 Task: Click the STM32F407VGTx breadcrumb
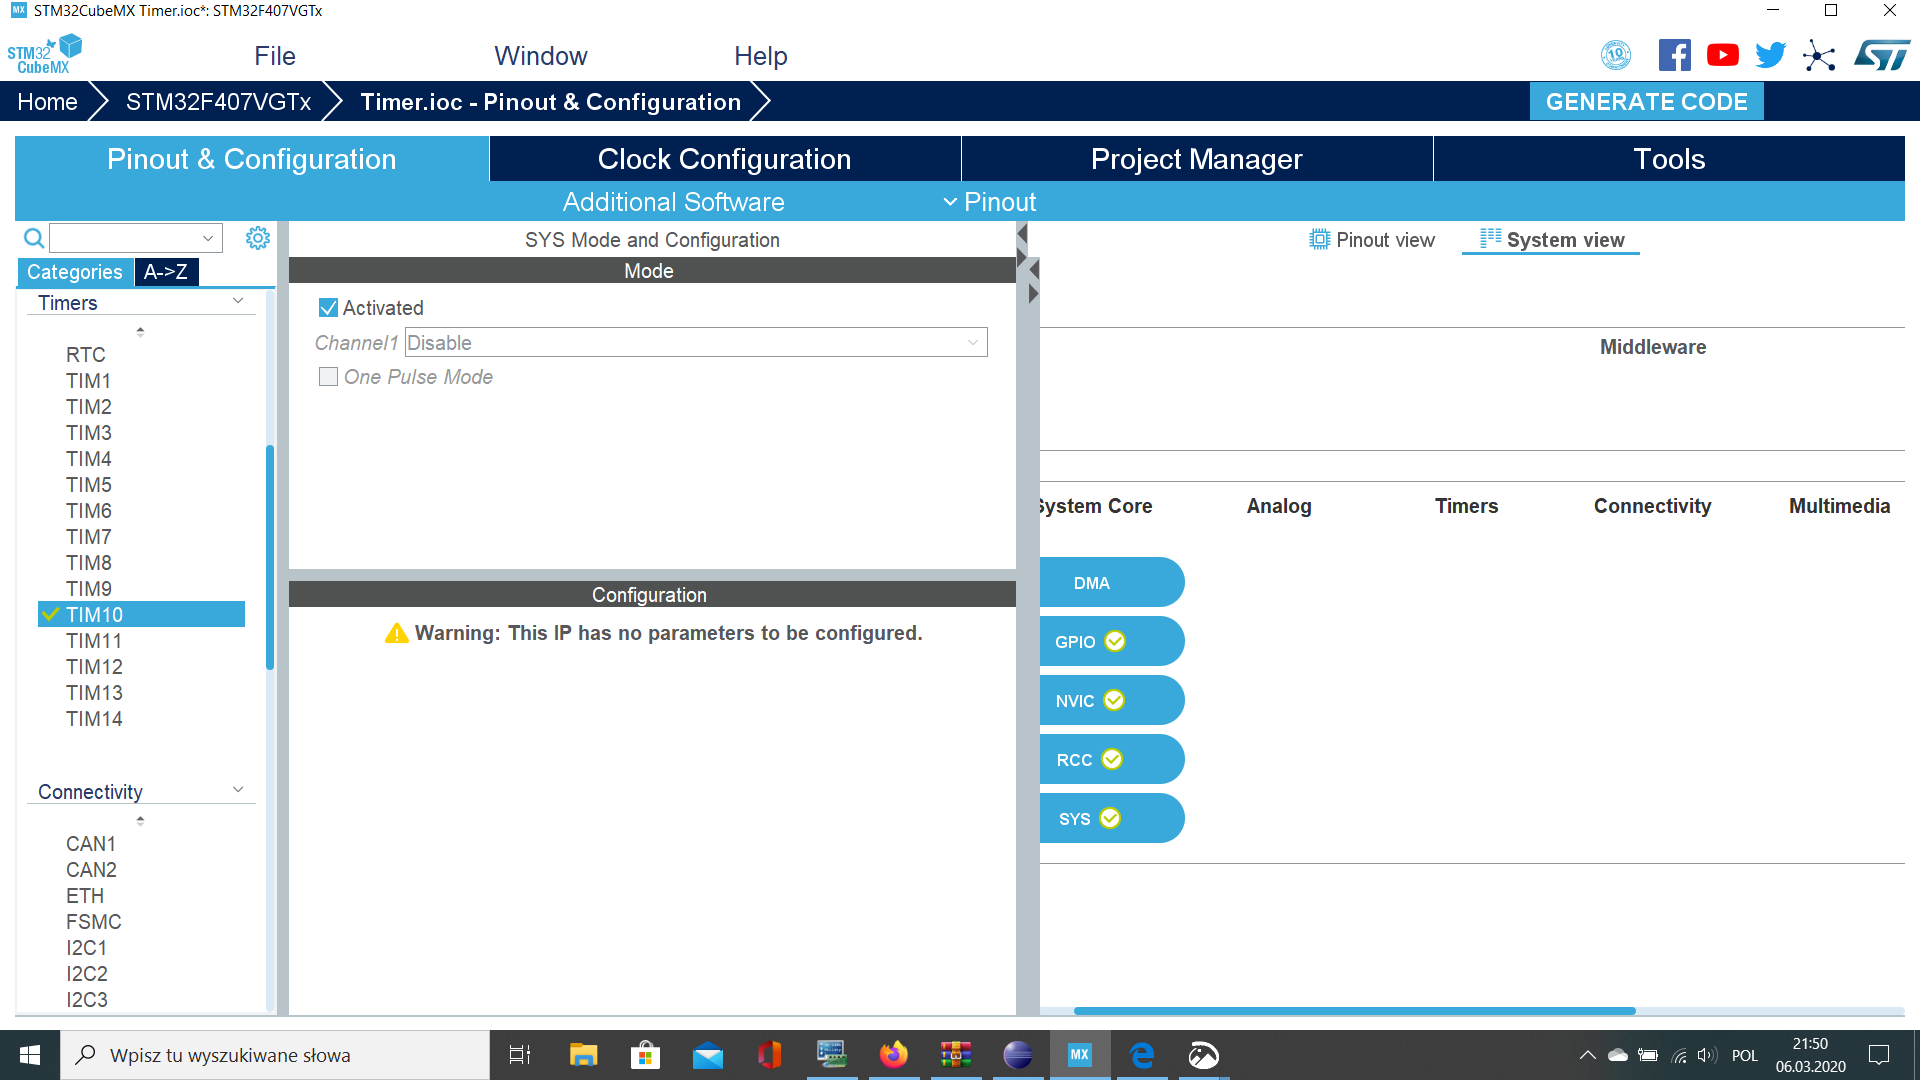point(218,102)
